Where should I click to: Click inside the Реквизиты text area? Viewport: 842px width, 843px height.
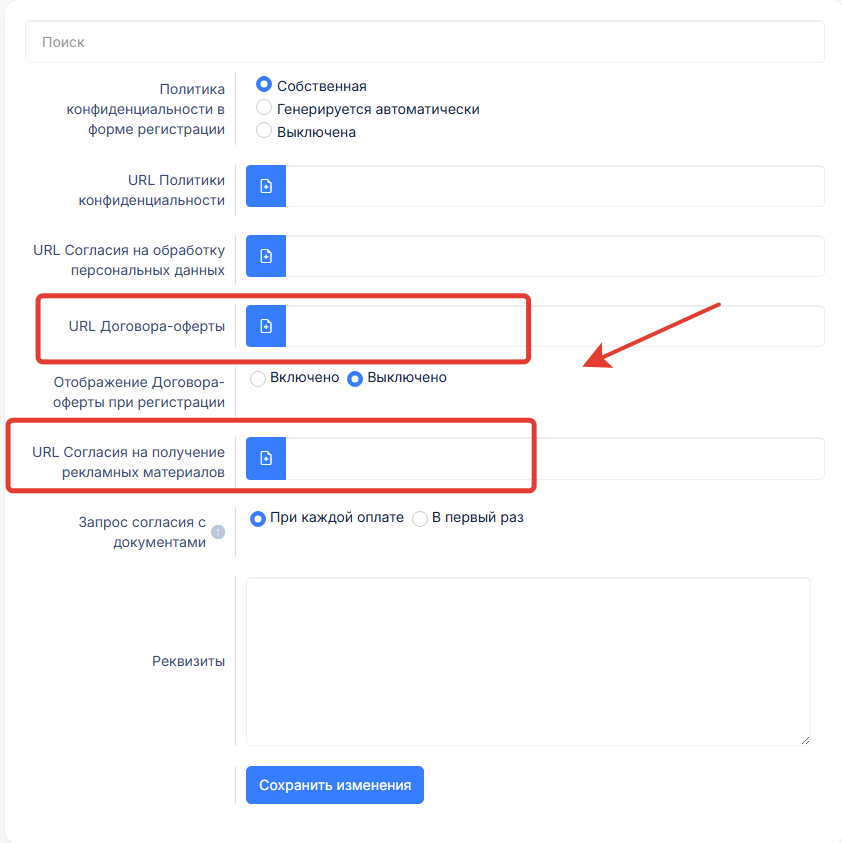[x=528, y=660]
